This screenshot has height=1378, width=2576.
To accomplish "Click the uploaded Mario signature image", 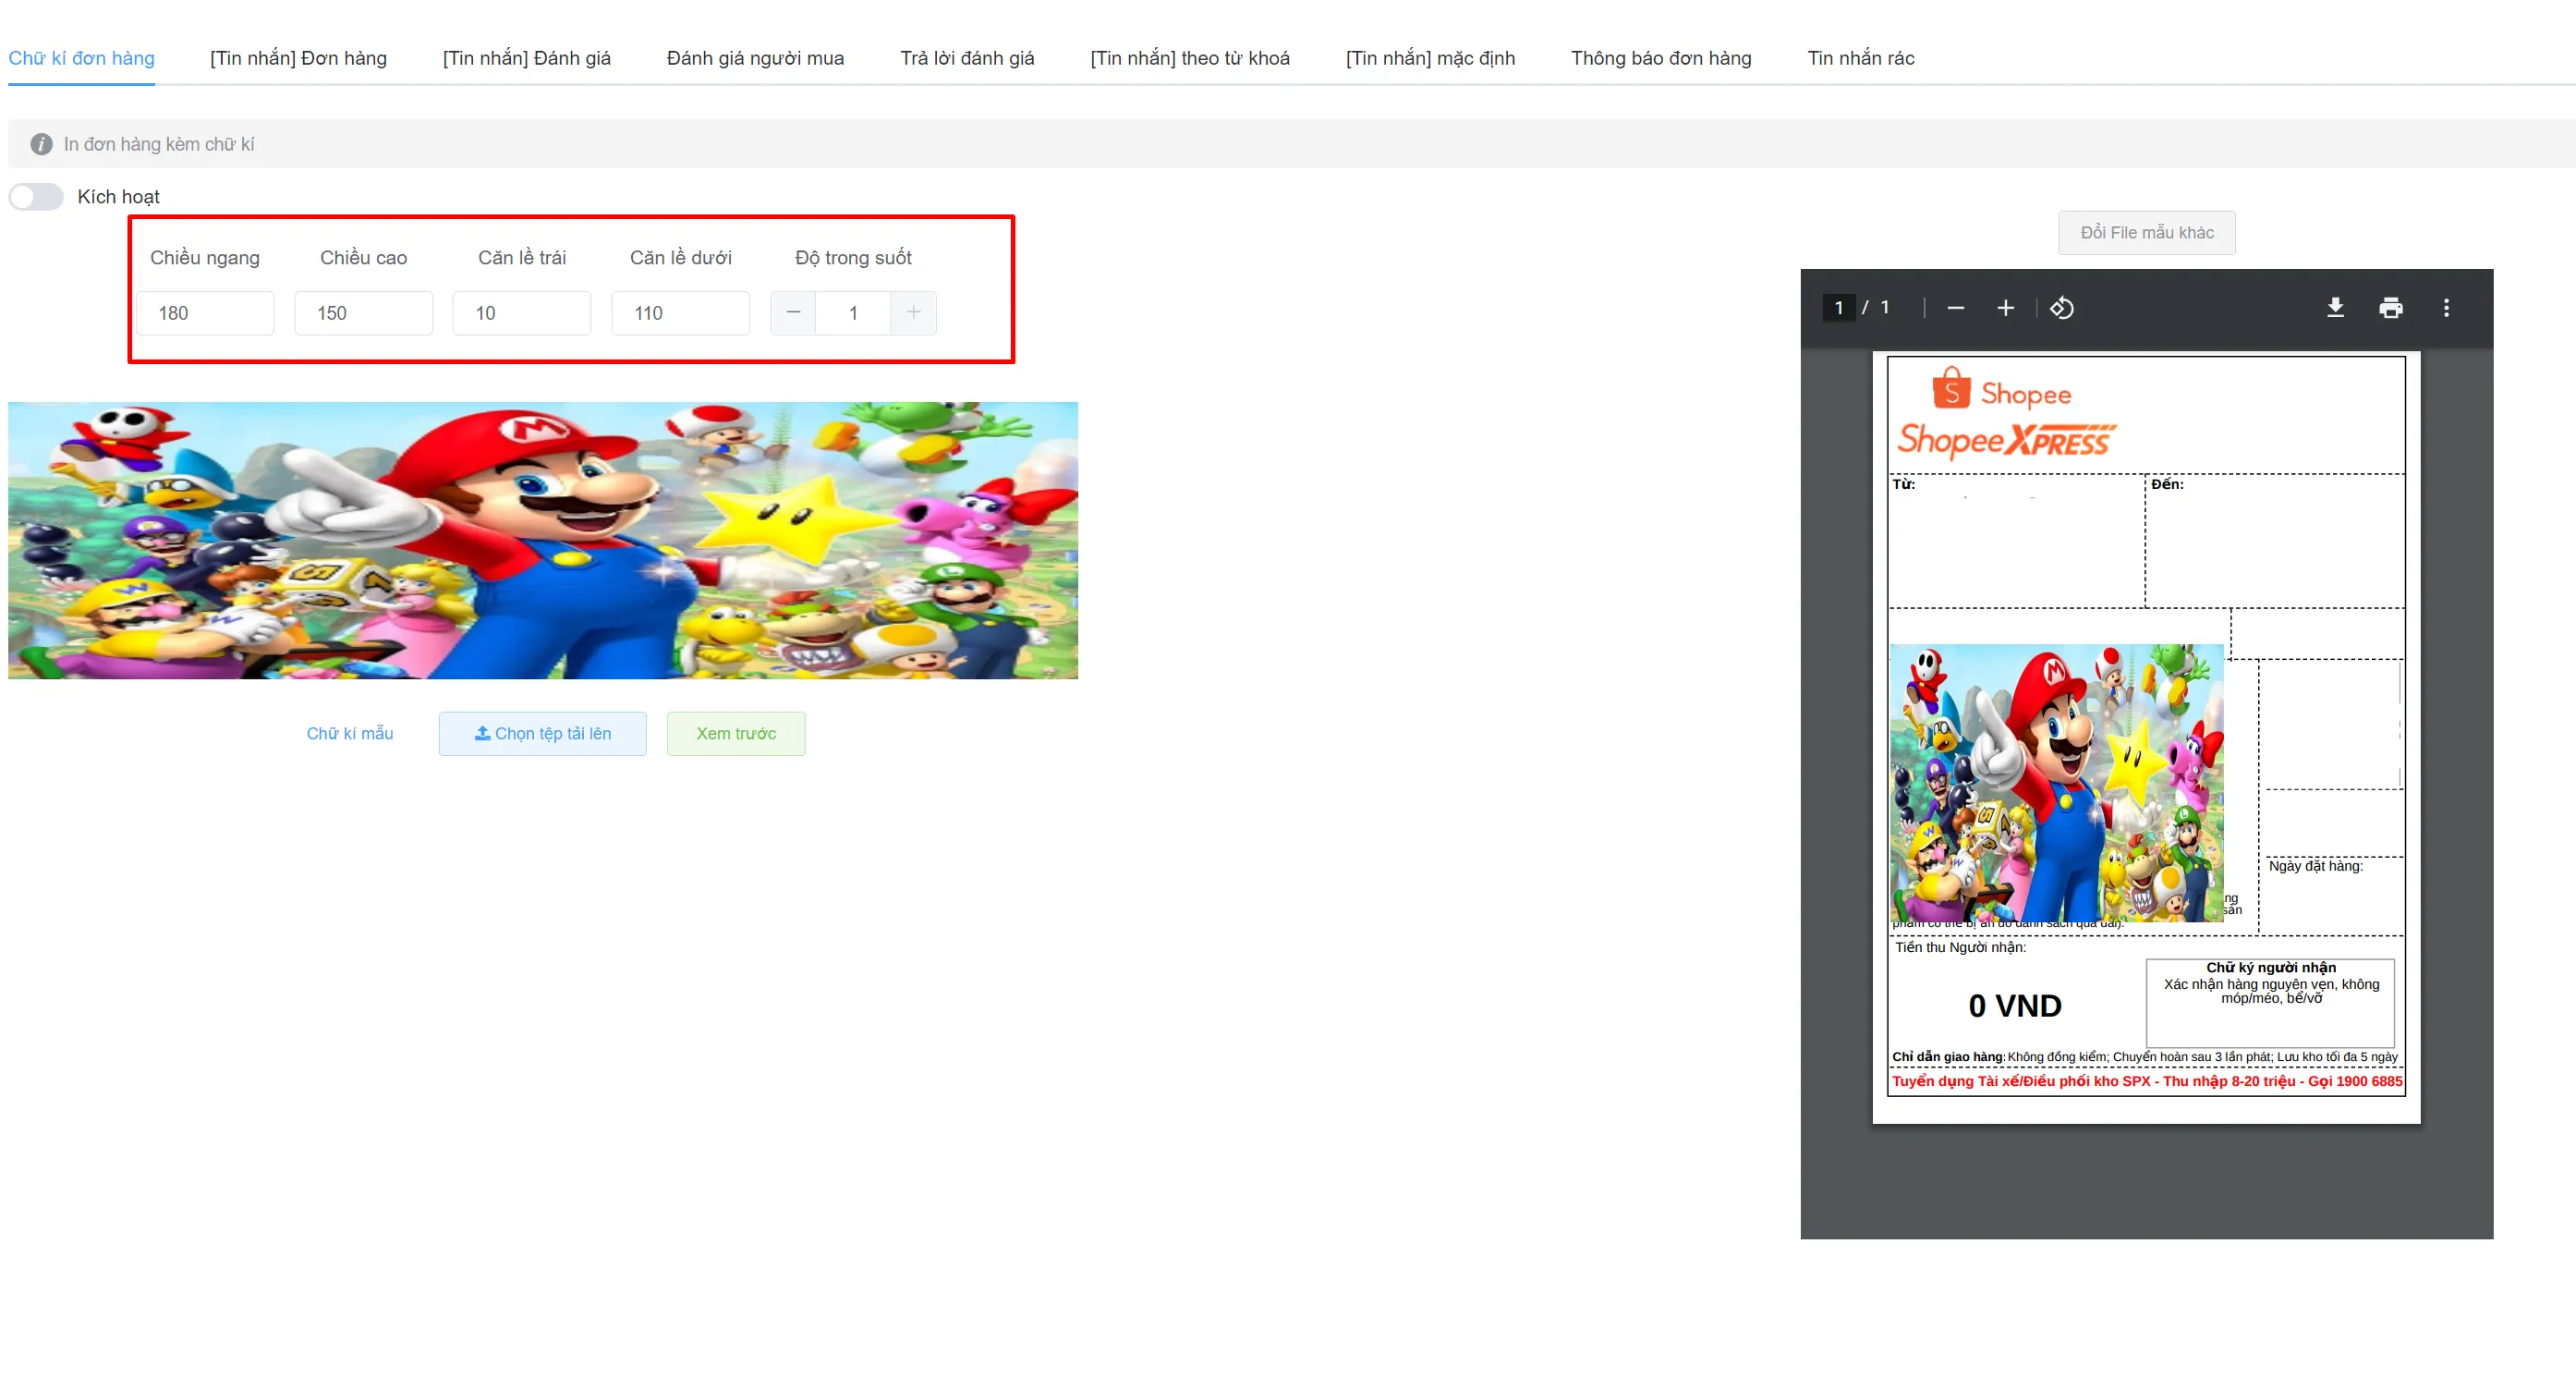I will 543,540.
